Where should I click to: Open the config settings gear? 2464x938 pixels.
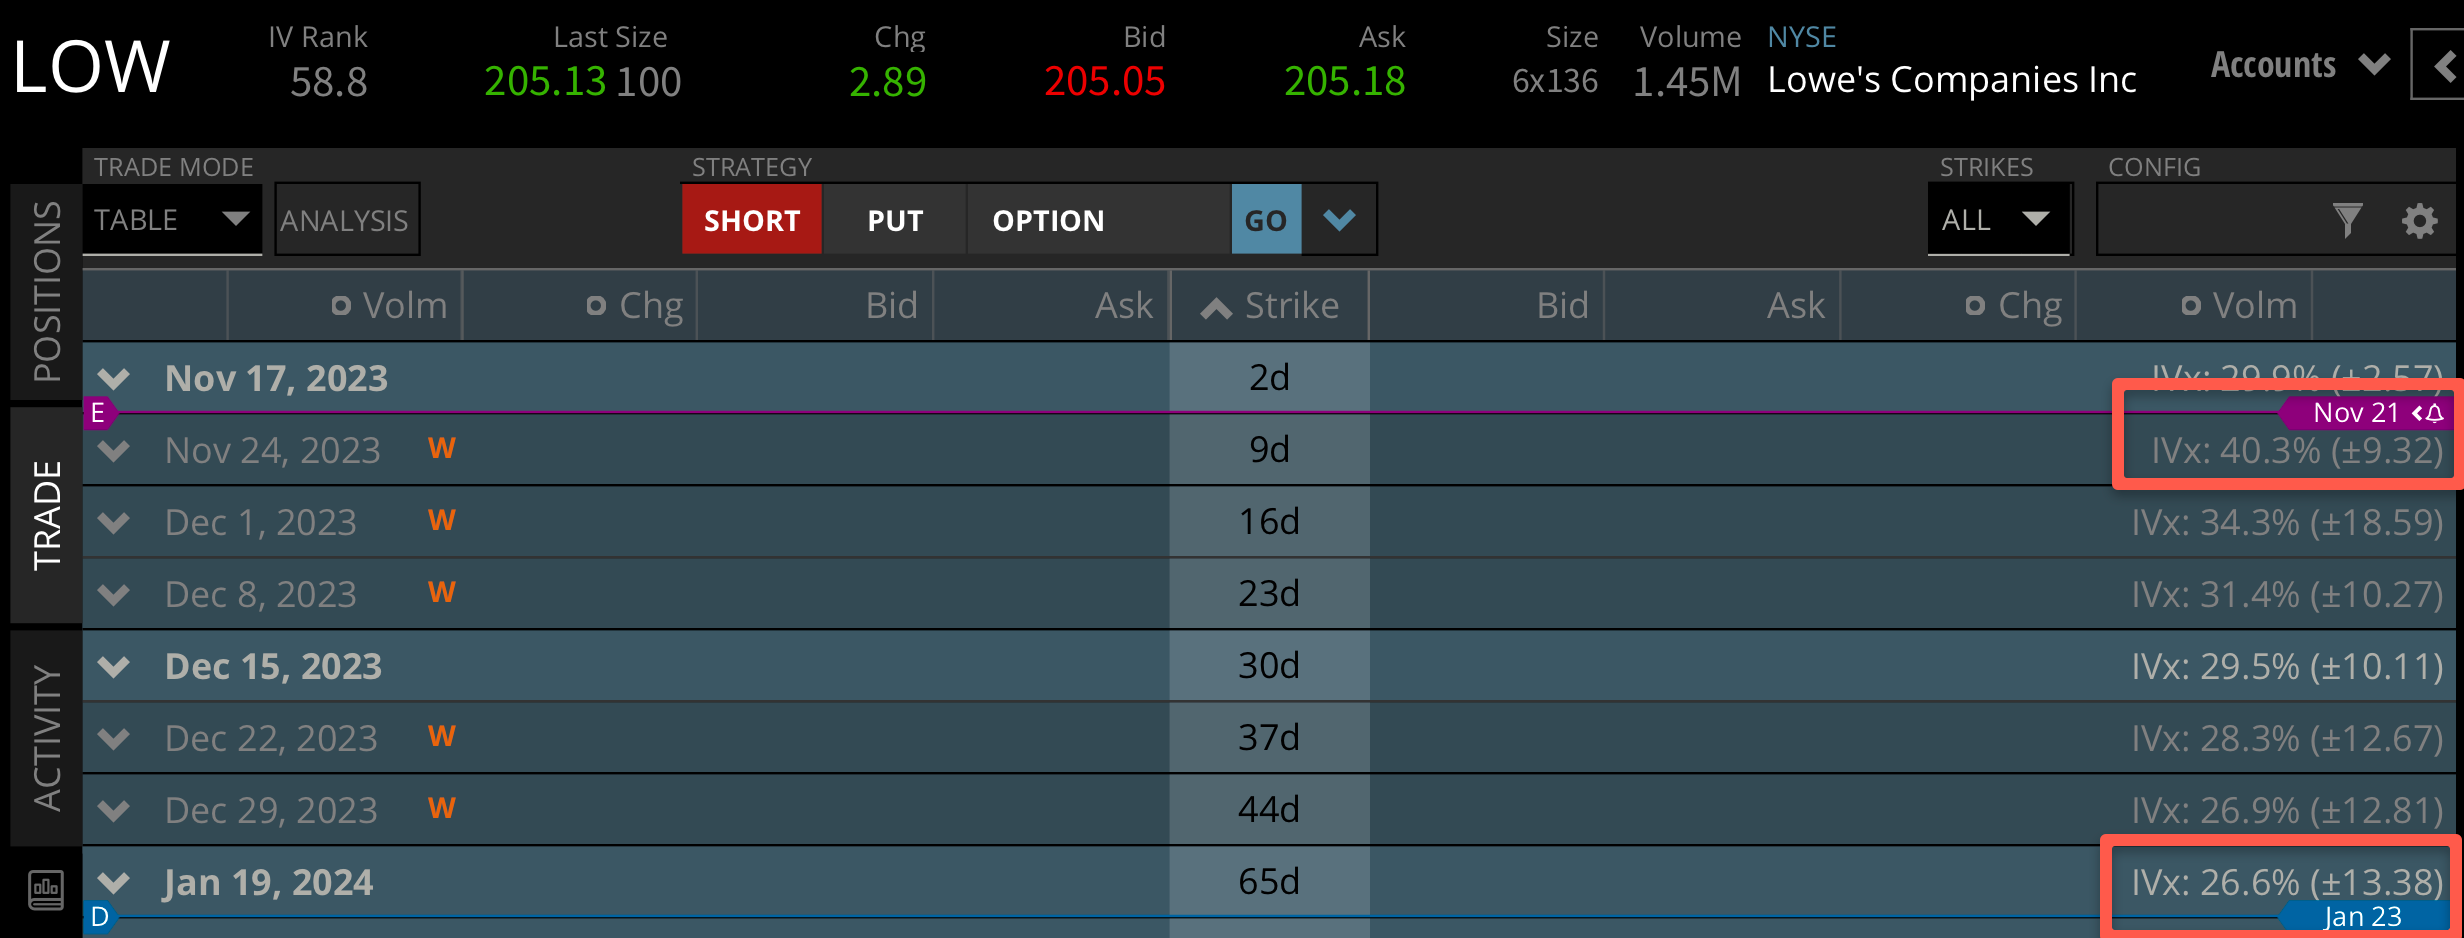pyautogui.click(x=2419, y=220)
